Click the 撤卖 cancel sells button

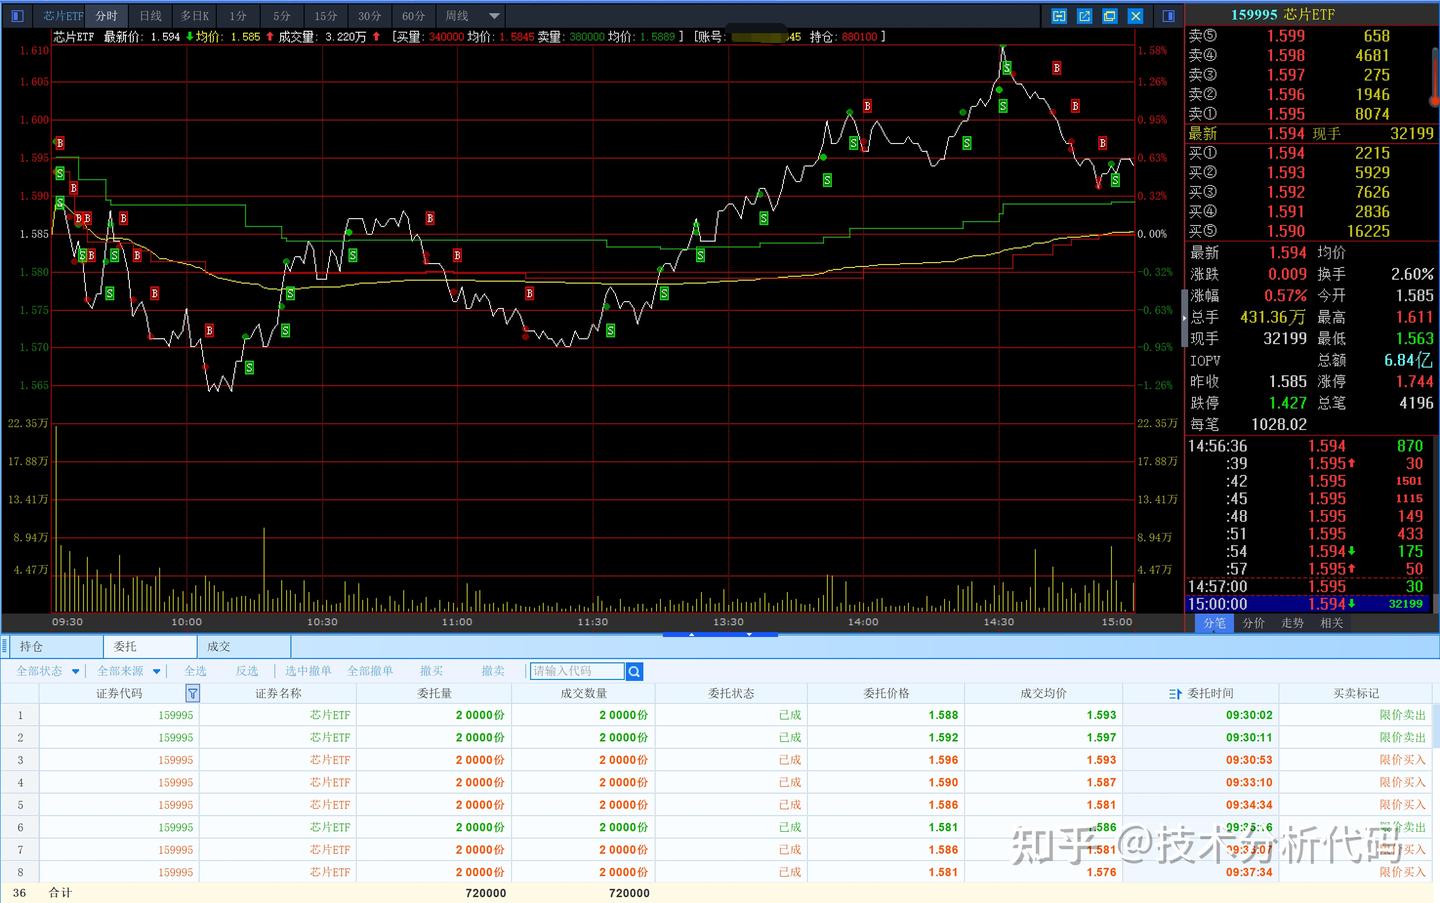(x=493, y=671)
